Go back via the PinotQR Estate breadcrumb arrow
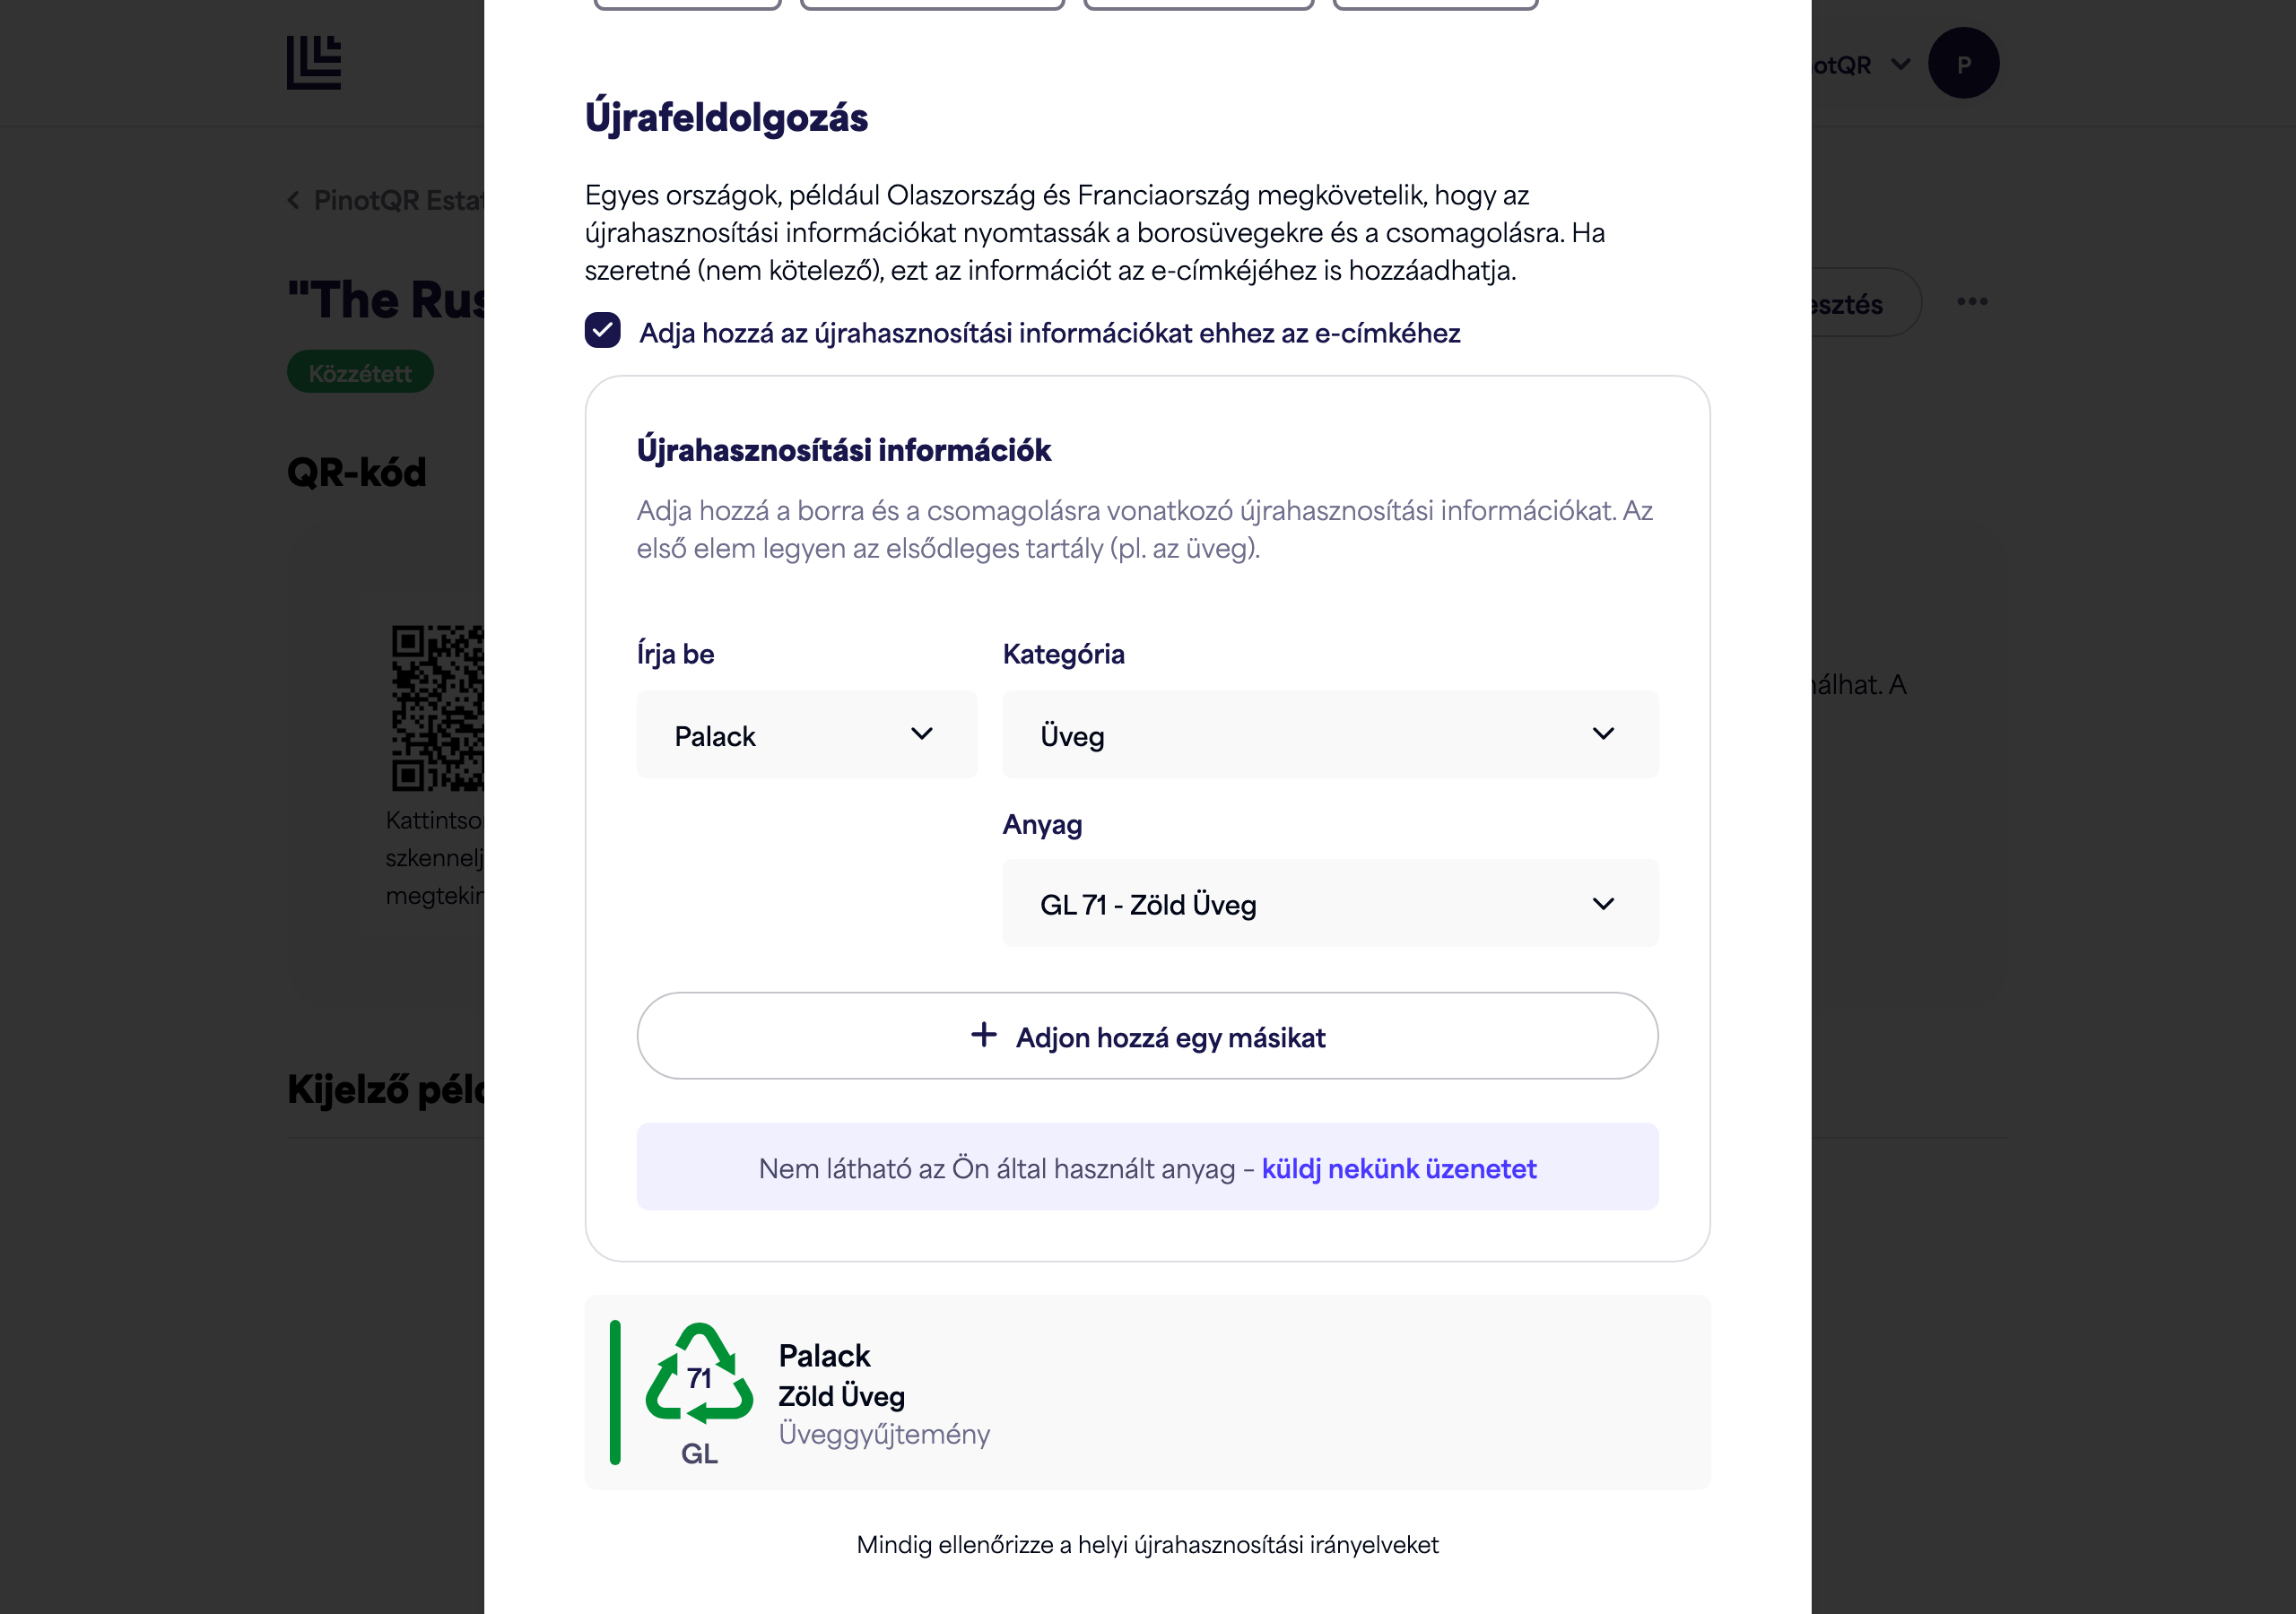This screenshot has height=1614, width=2296. 294,201
